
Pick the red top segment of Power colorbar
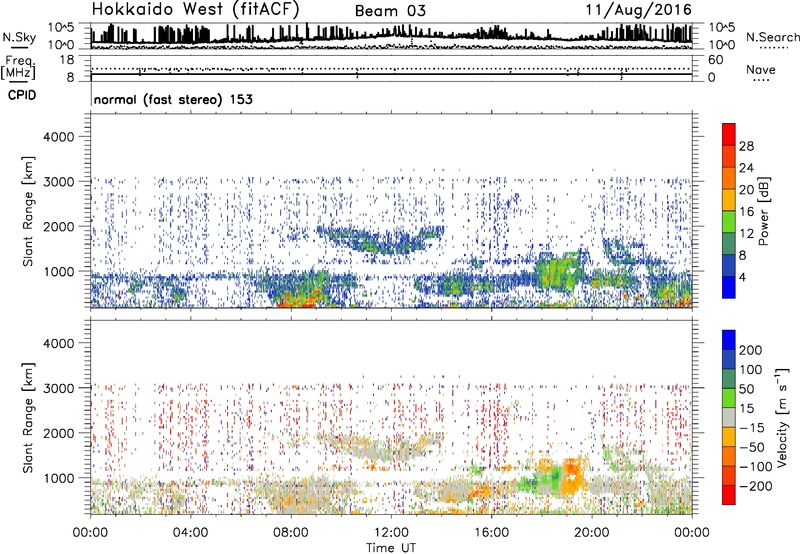[729, 134]
